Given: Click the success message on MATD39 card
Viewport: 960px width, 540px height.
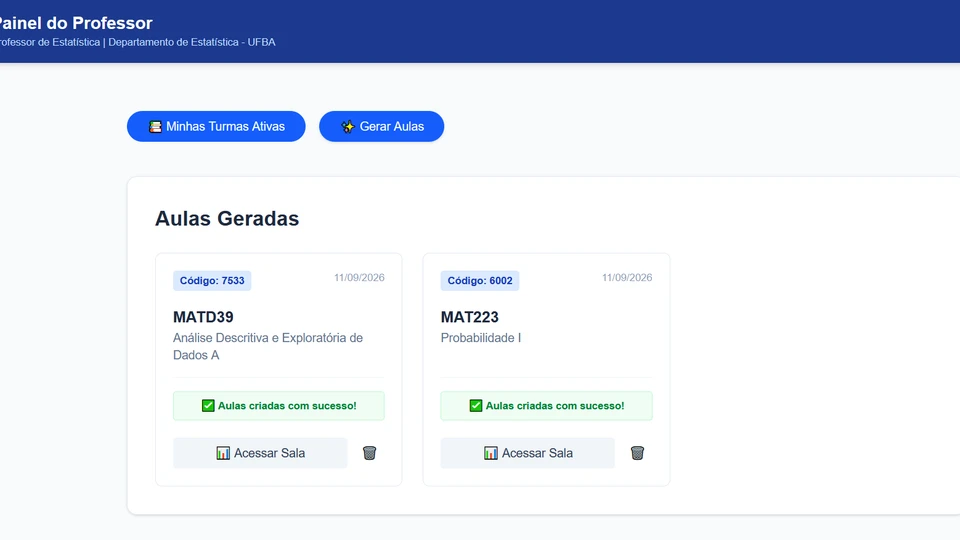Looking at the screenshot, I should (279, 406).
